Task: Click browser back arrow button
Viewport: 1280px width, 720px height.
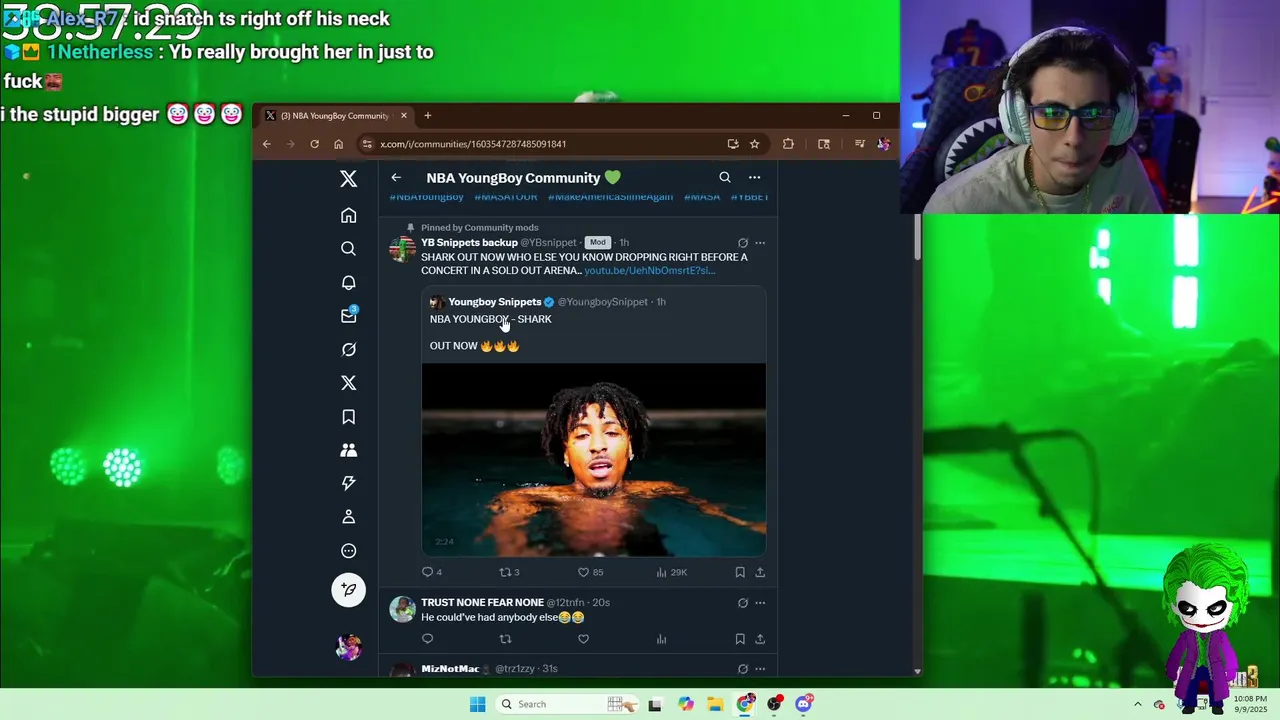Action: (x=266, y=144)
